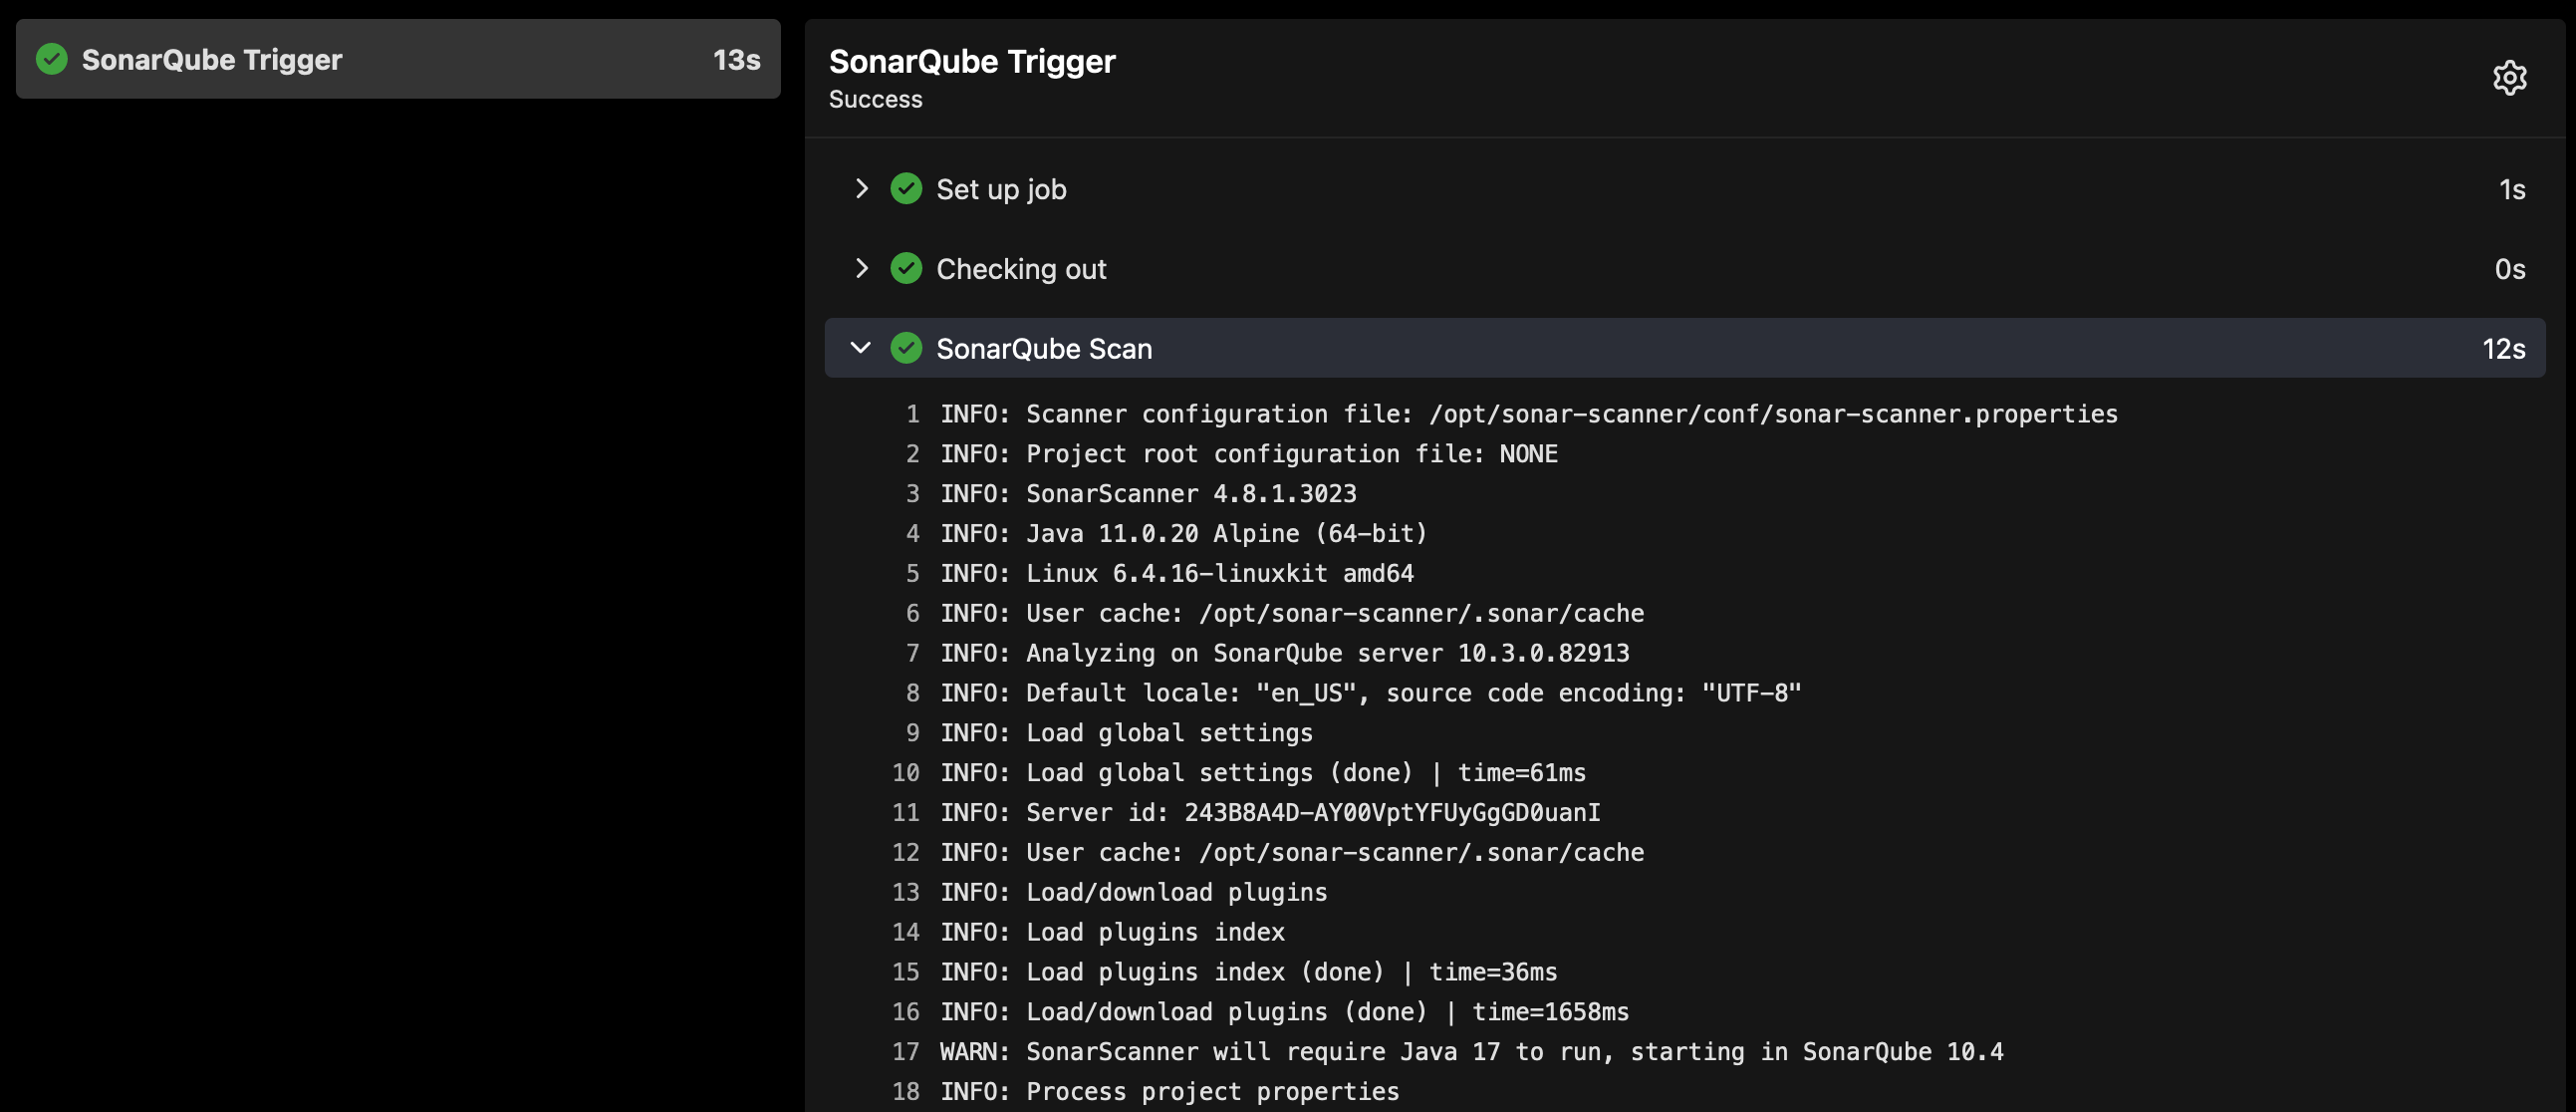Click the Java 17 warning log line
2576x1112 pixels.
tap(1471, 1052)
